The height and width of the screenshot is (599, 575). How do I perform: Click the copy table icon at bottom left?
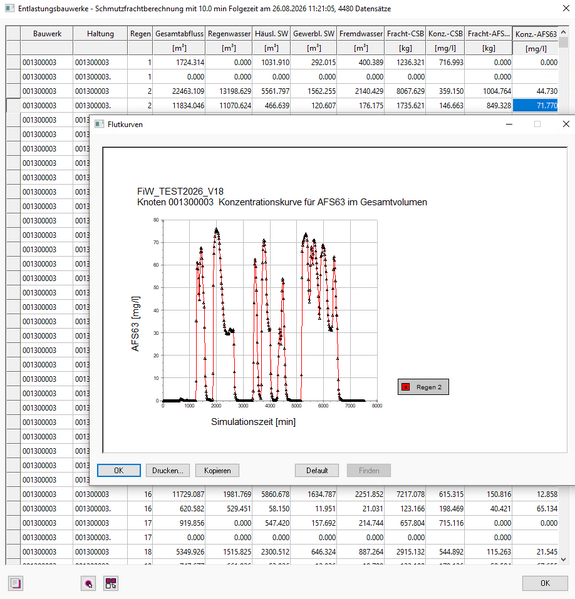pyautogui.click(x=16, y=583)
